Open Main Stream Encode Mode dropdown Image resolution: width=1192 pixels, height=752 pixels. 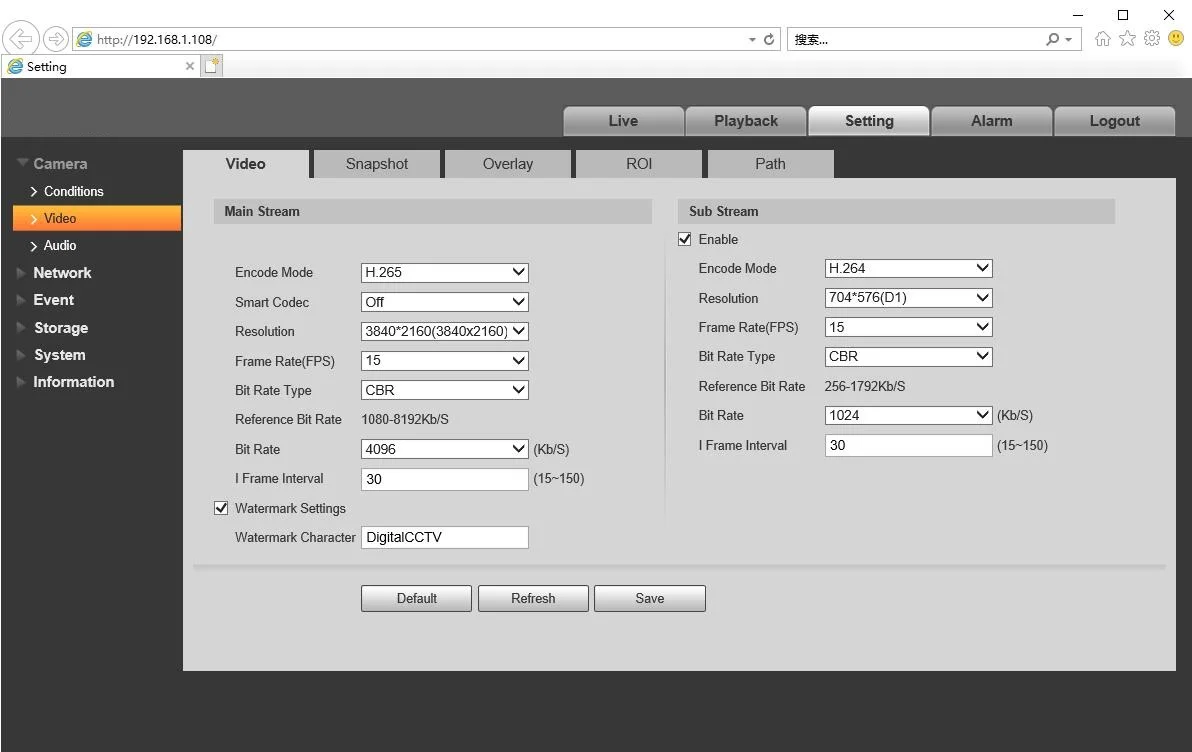[x=445, y=272]
